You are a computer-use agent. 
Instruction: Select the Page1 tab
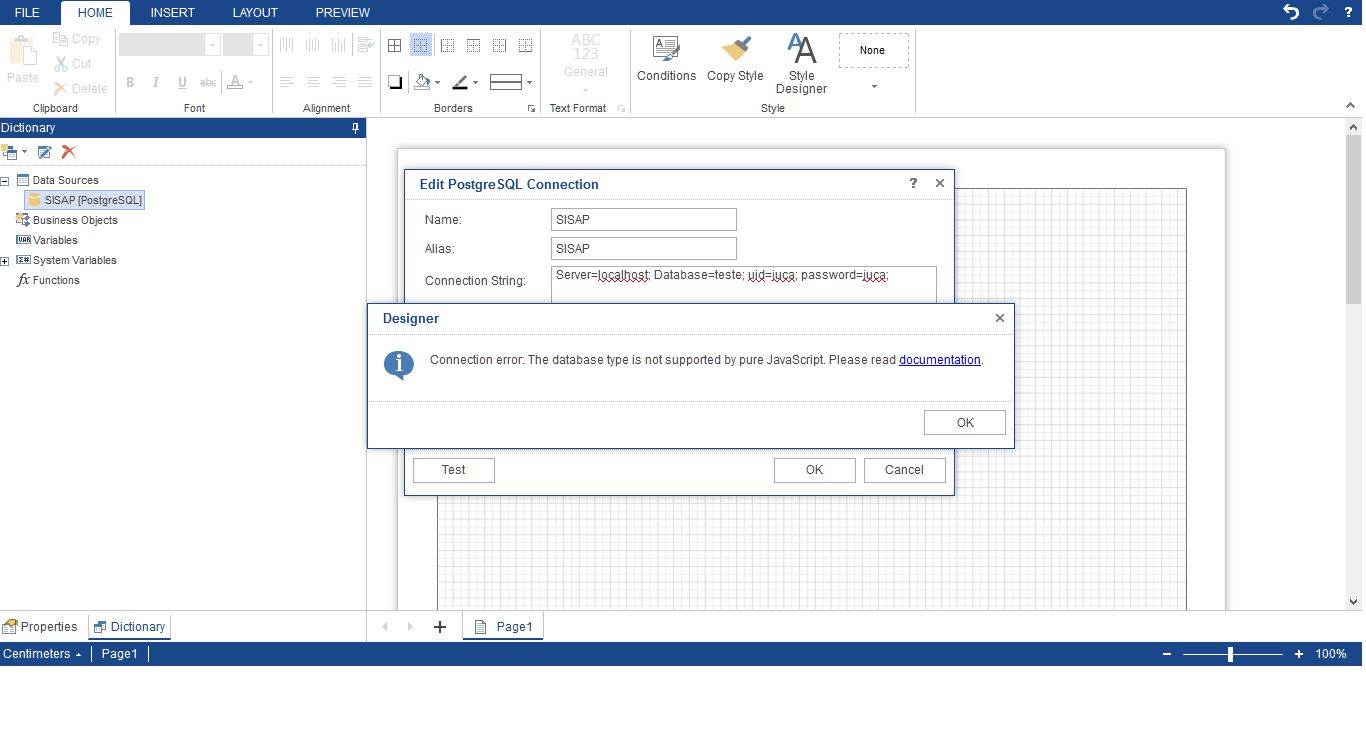(x=503, y=627)
